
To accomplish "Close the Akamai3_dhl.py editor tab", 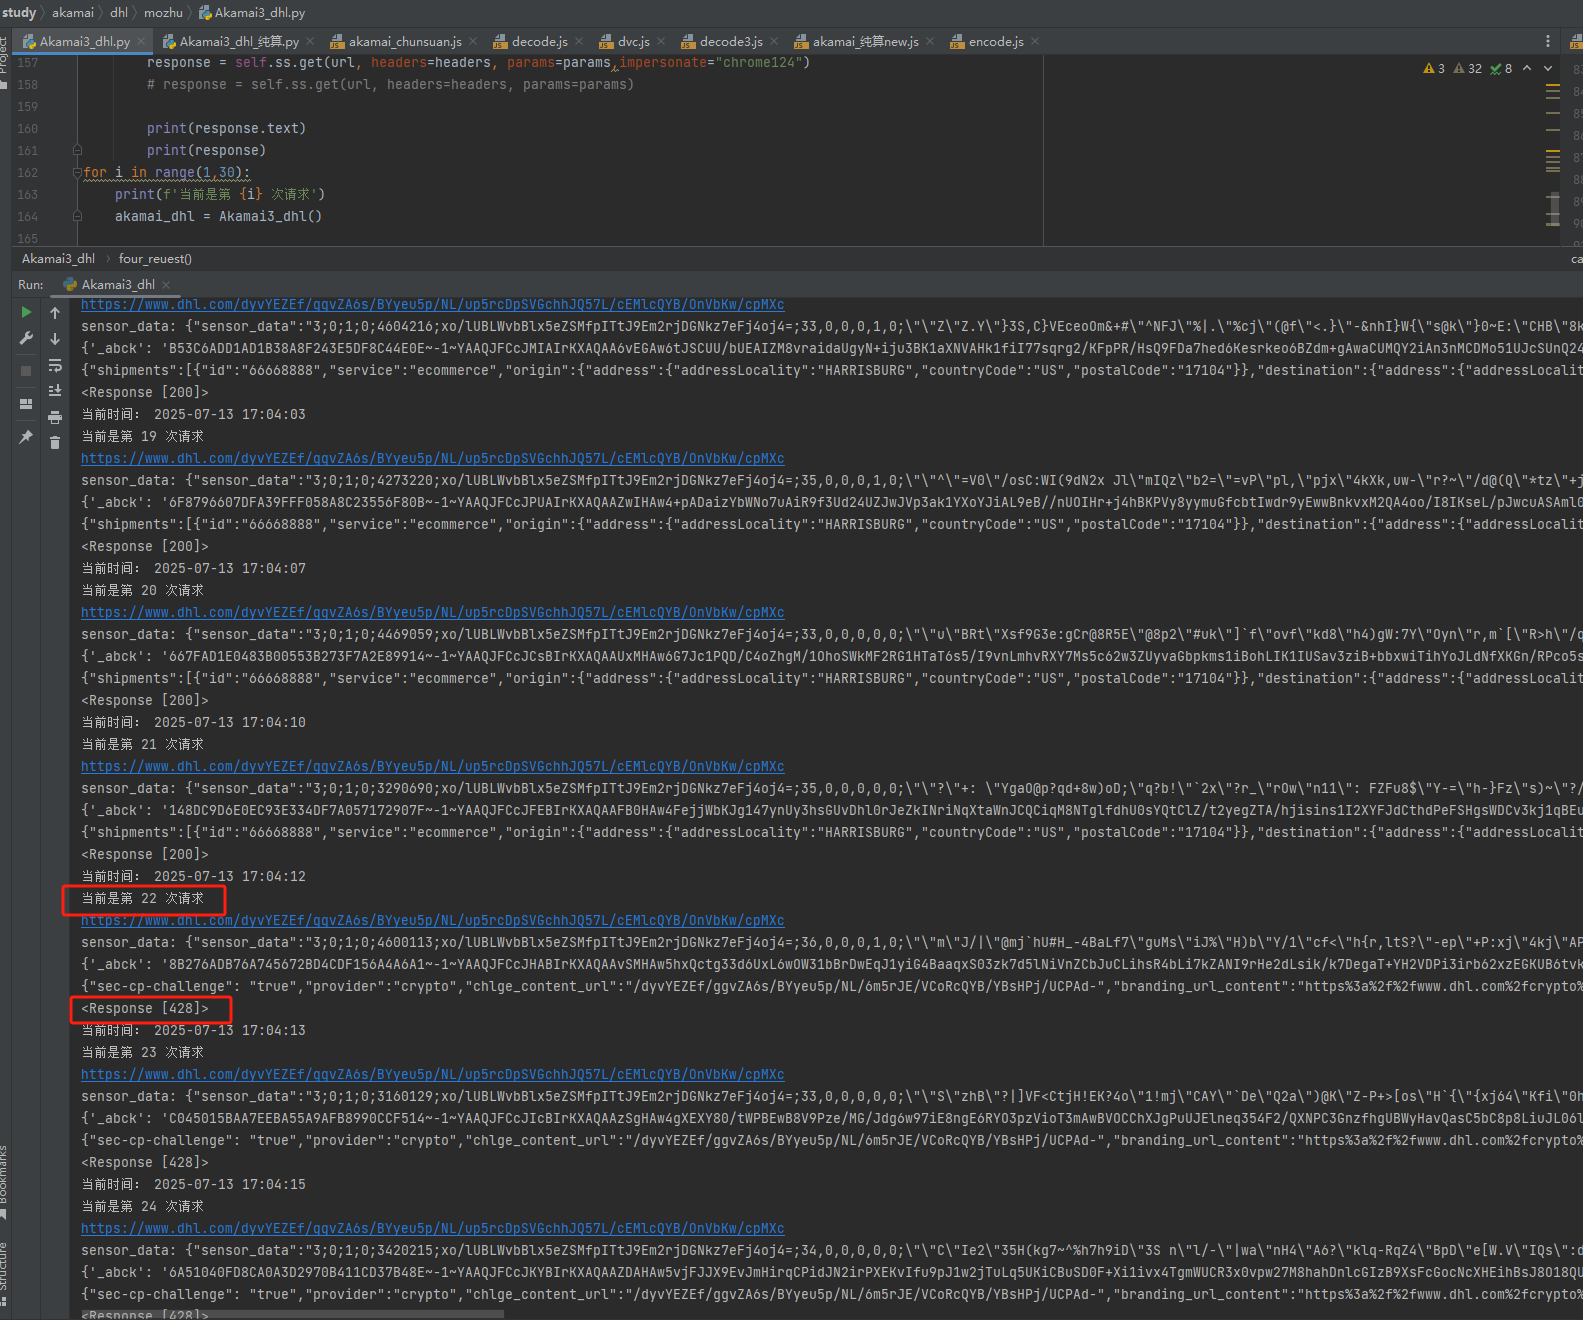I will (x=141, y=41).
